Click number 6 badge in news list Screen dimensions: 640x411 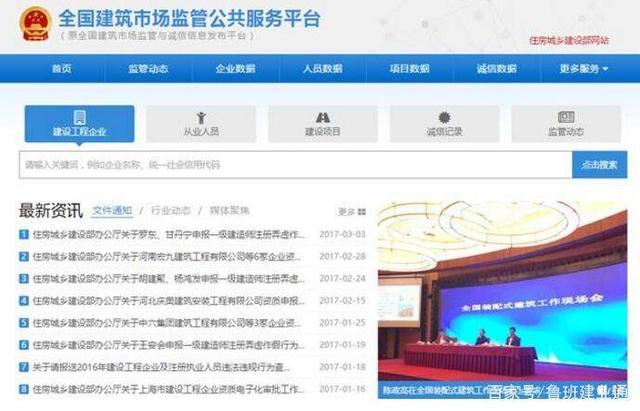tap(24, 344)
